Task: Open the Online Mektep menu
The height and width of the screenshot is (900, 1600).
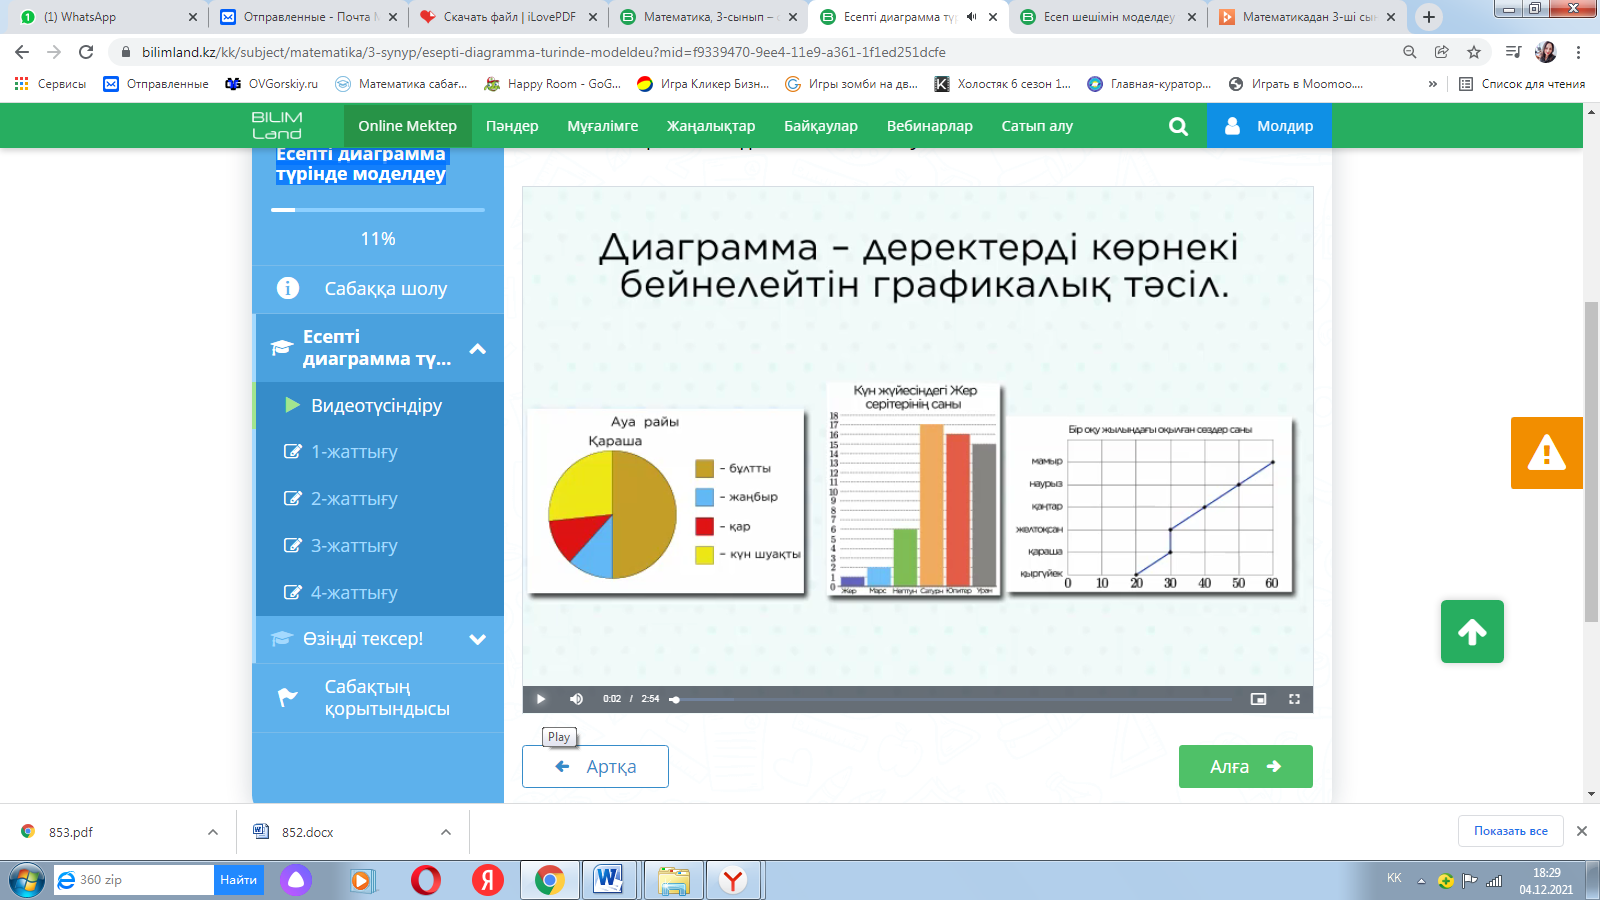Action: click(x=407, y=126)
